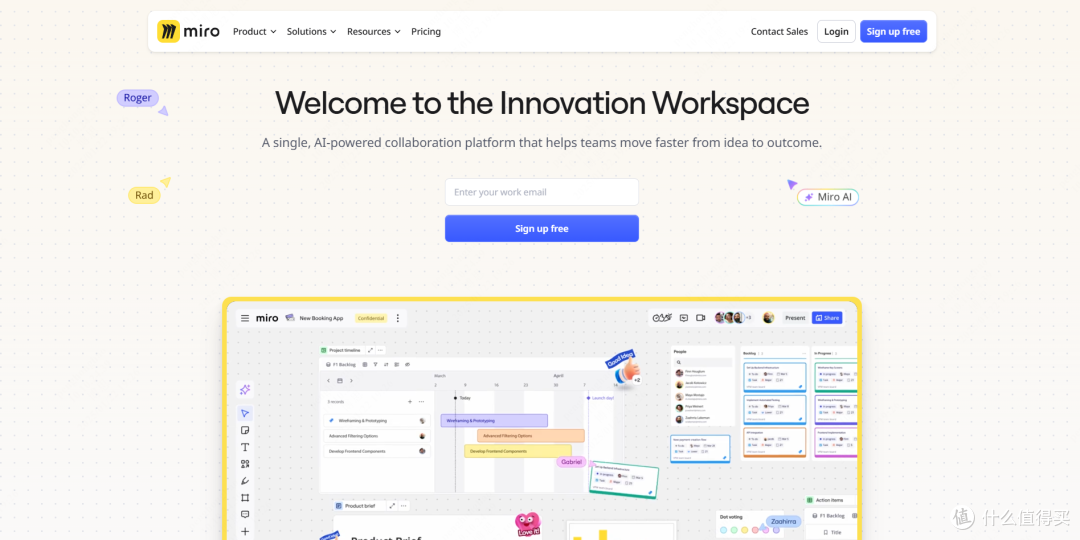Expand the Product dropdown menu
The height and width of the screenshot is (540, 1080).
pyautogui.click(x=254, y=32)
